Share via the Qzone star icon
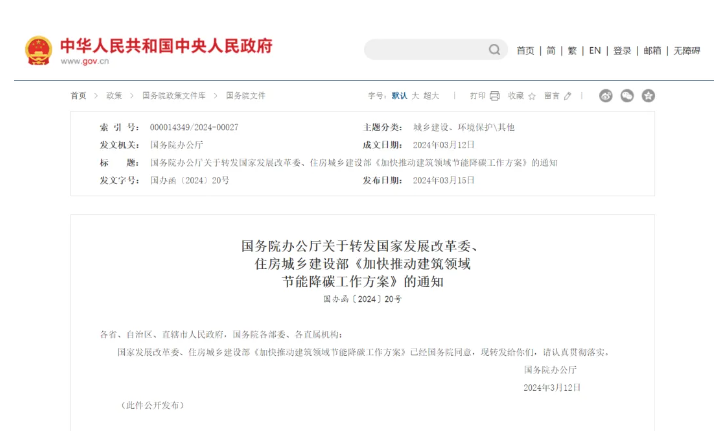This screenshot has height=448, width=725. [x=648, y=96]
